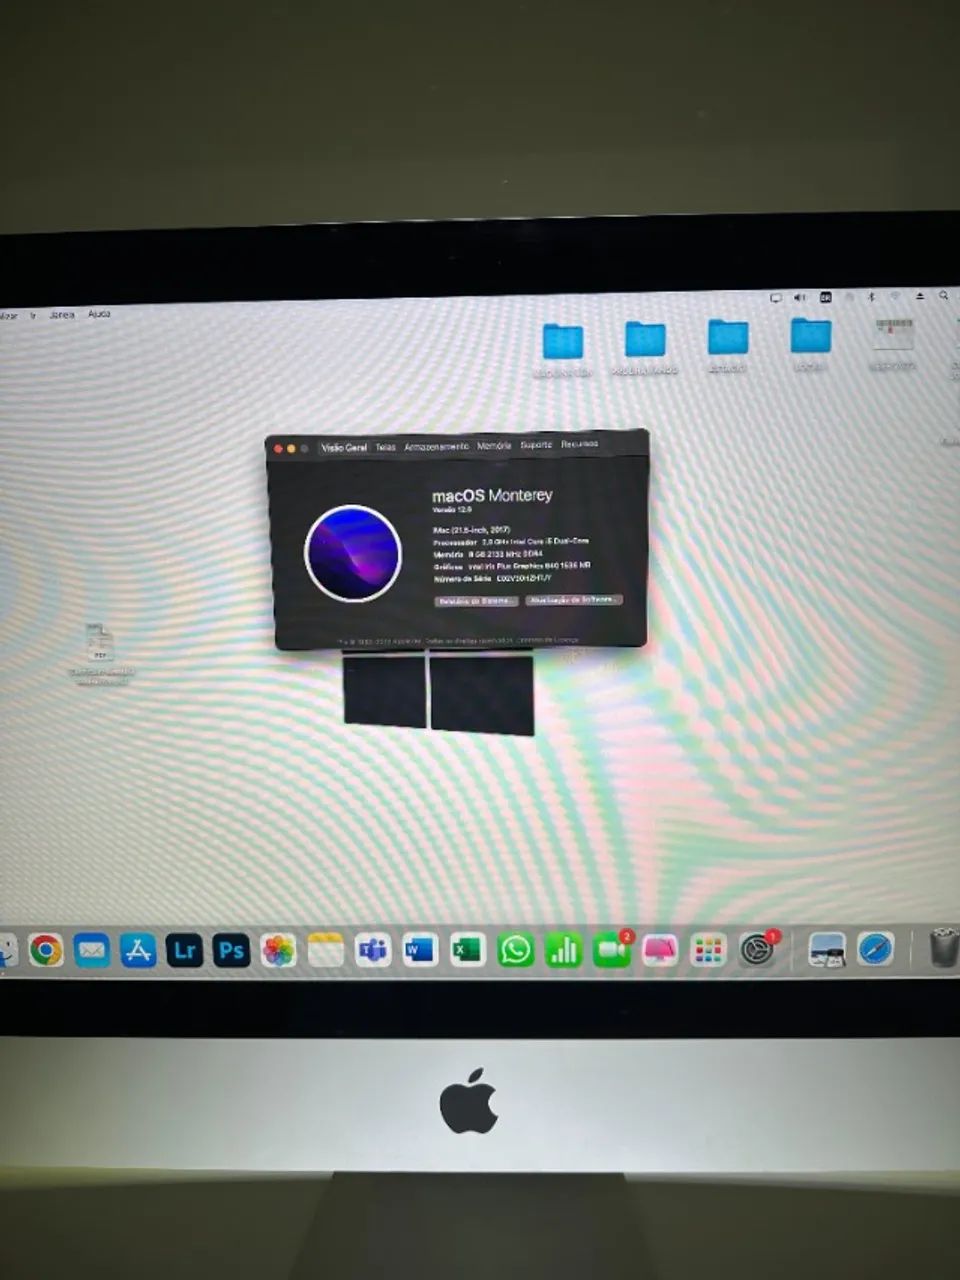Launch Adobe Lightroom from the Dock
The width and height of the screenshot is (960, 1280).
pos(185,950)
